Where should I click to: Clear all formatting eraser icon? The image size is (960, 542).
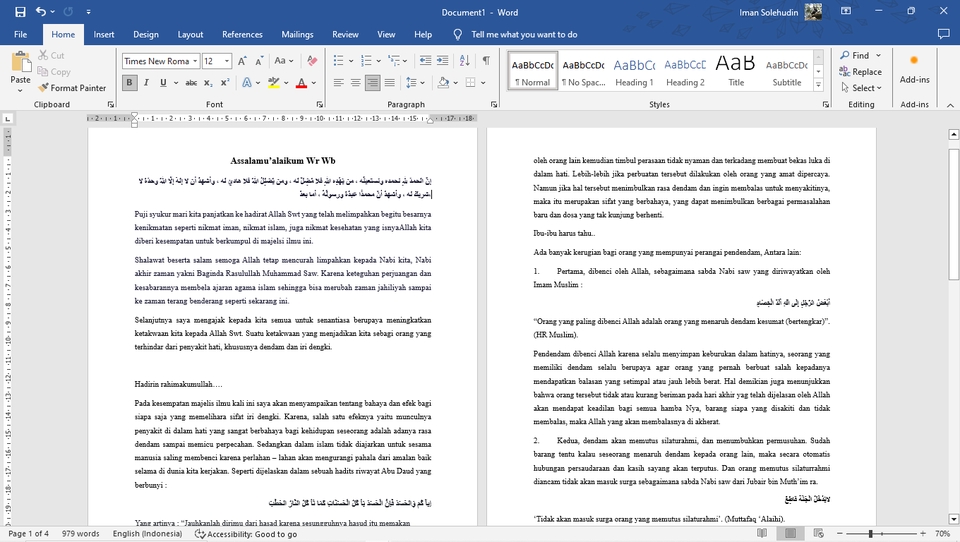pyautogui.click(x=312, y=61)
